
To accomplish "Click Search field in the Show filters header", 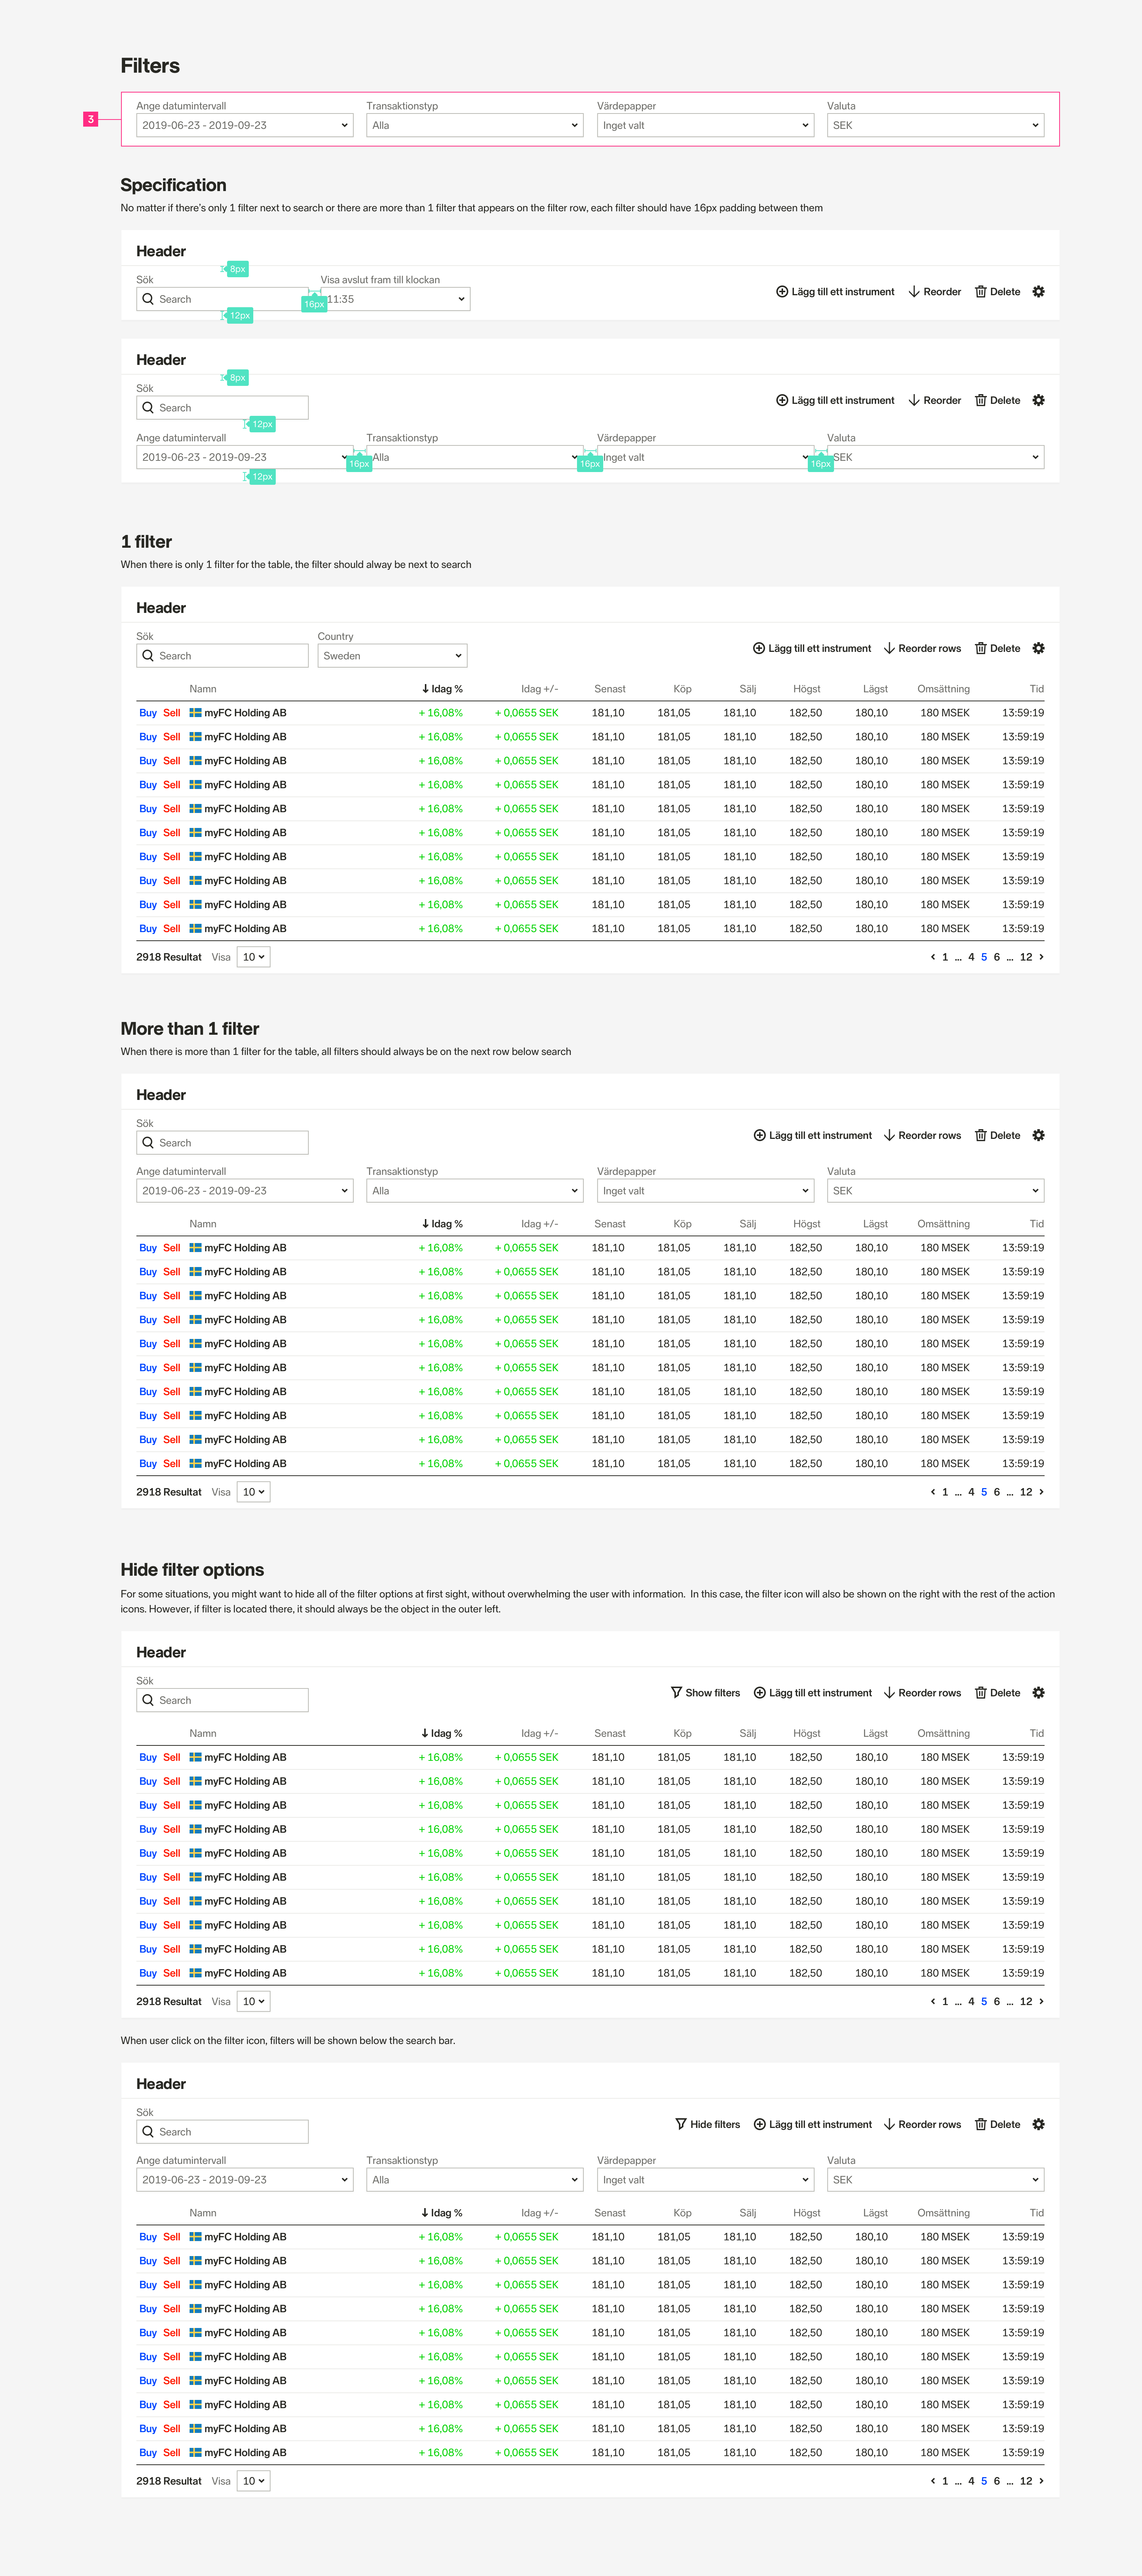I will pos(222,1700).
